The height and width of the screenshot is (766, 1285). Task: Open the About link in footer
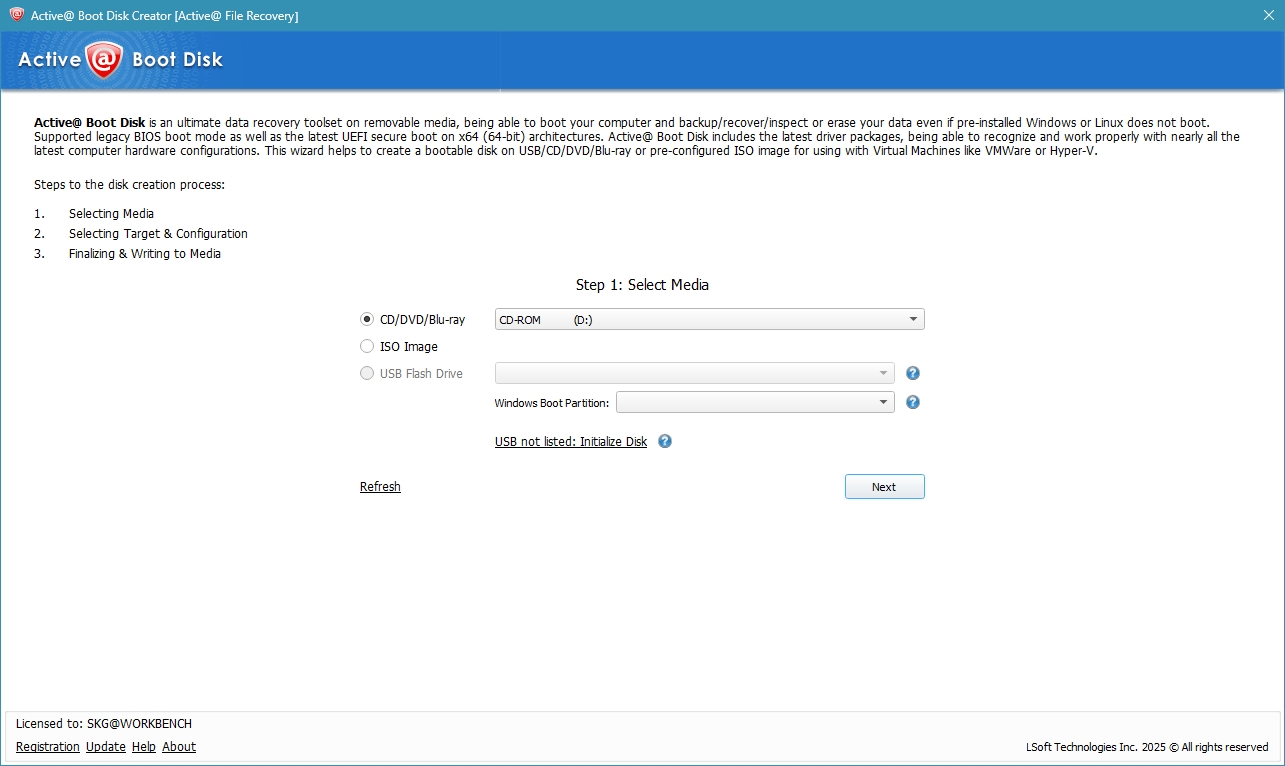coord(179,747)
